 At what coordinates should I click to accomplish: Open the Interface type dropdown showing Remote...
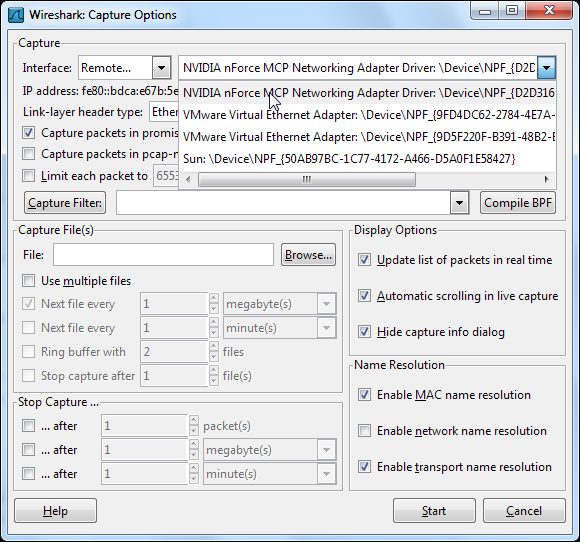pos(161,68)
